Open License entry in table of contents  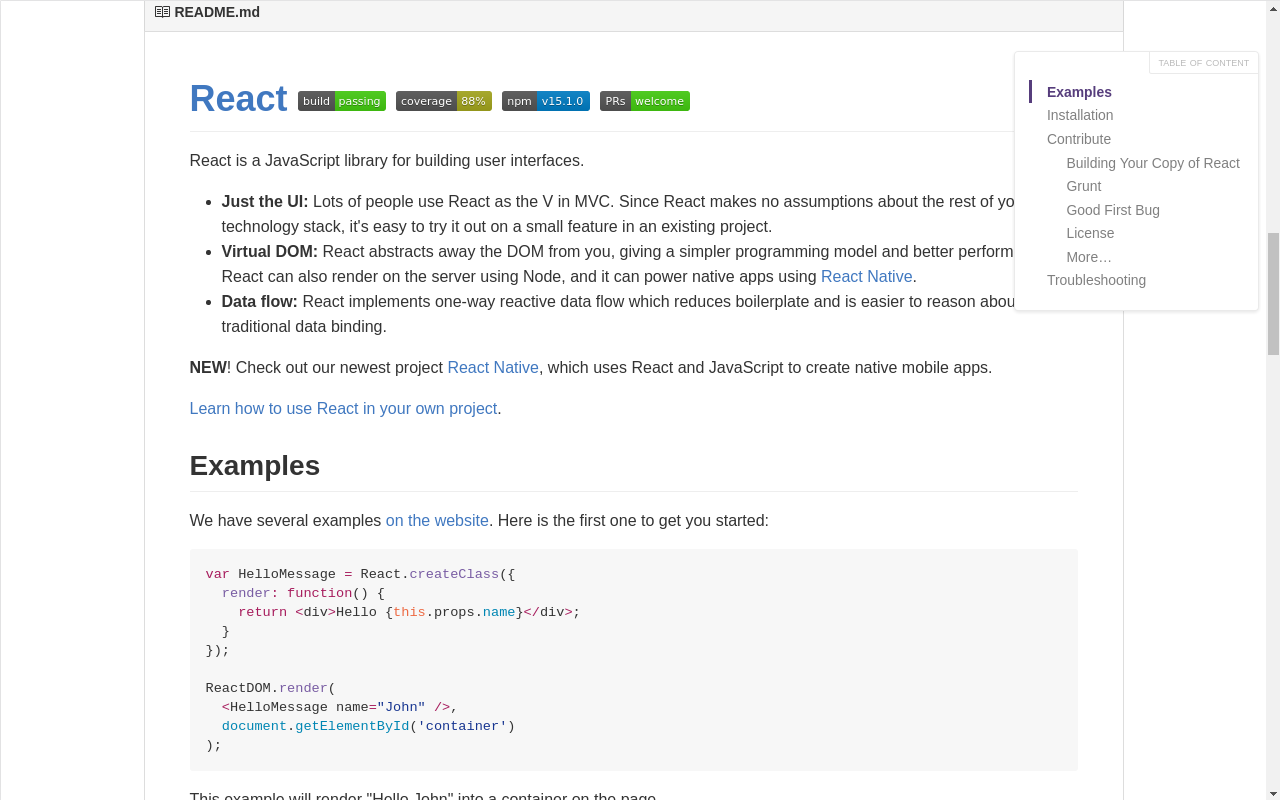tap(1090, 233)
